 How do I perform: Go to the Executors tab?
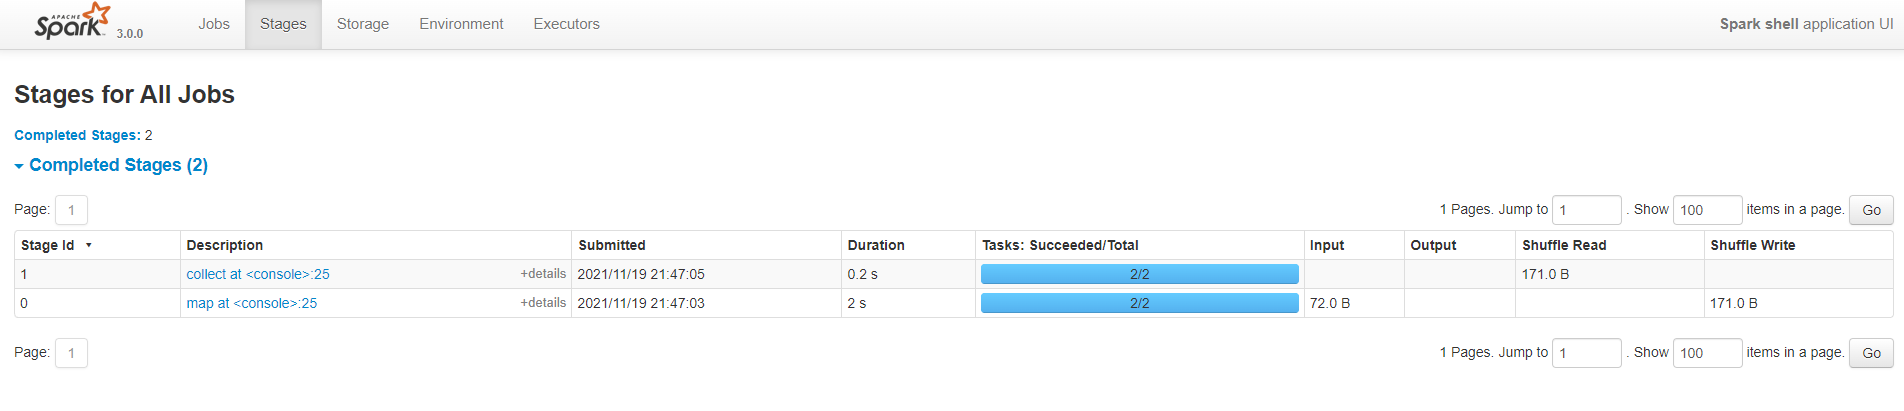(x=566, y=24)
